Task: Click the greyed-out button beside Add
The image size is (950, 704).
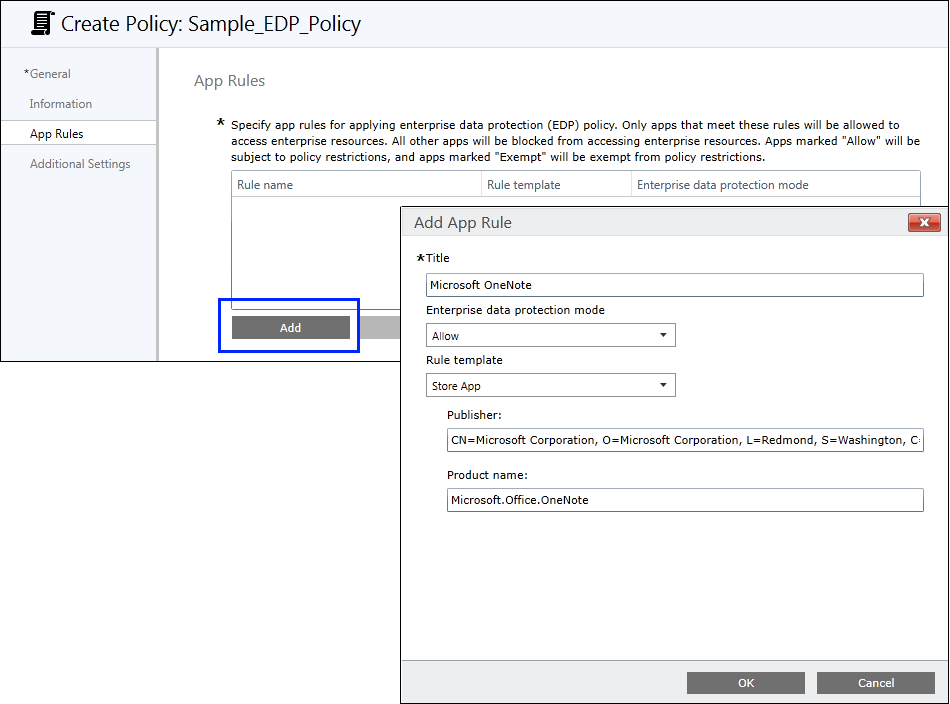Action: [x=380, y=328]
